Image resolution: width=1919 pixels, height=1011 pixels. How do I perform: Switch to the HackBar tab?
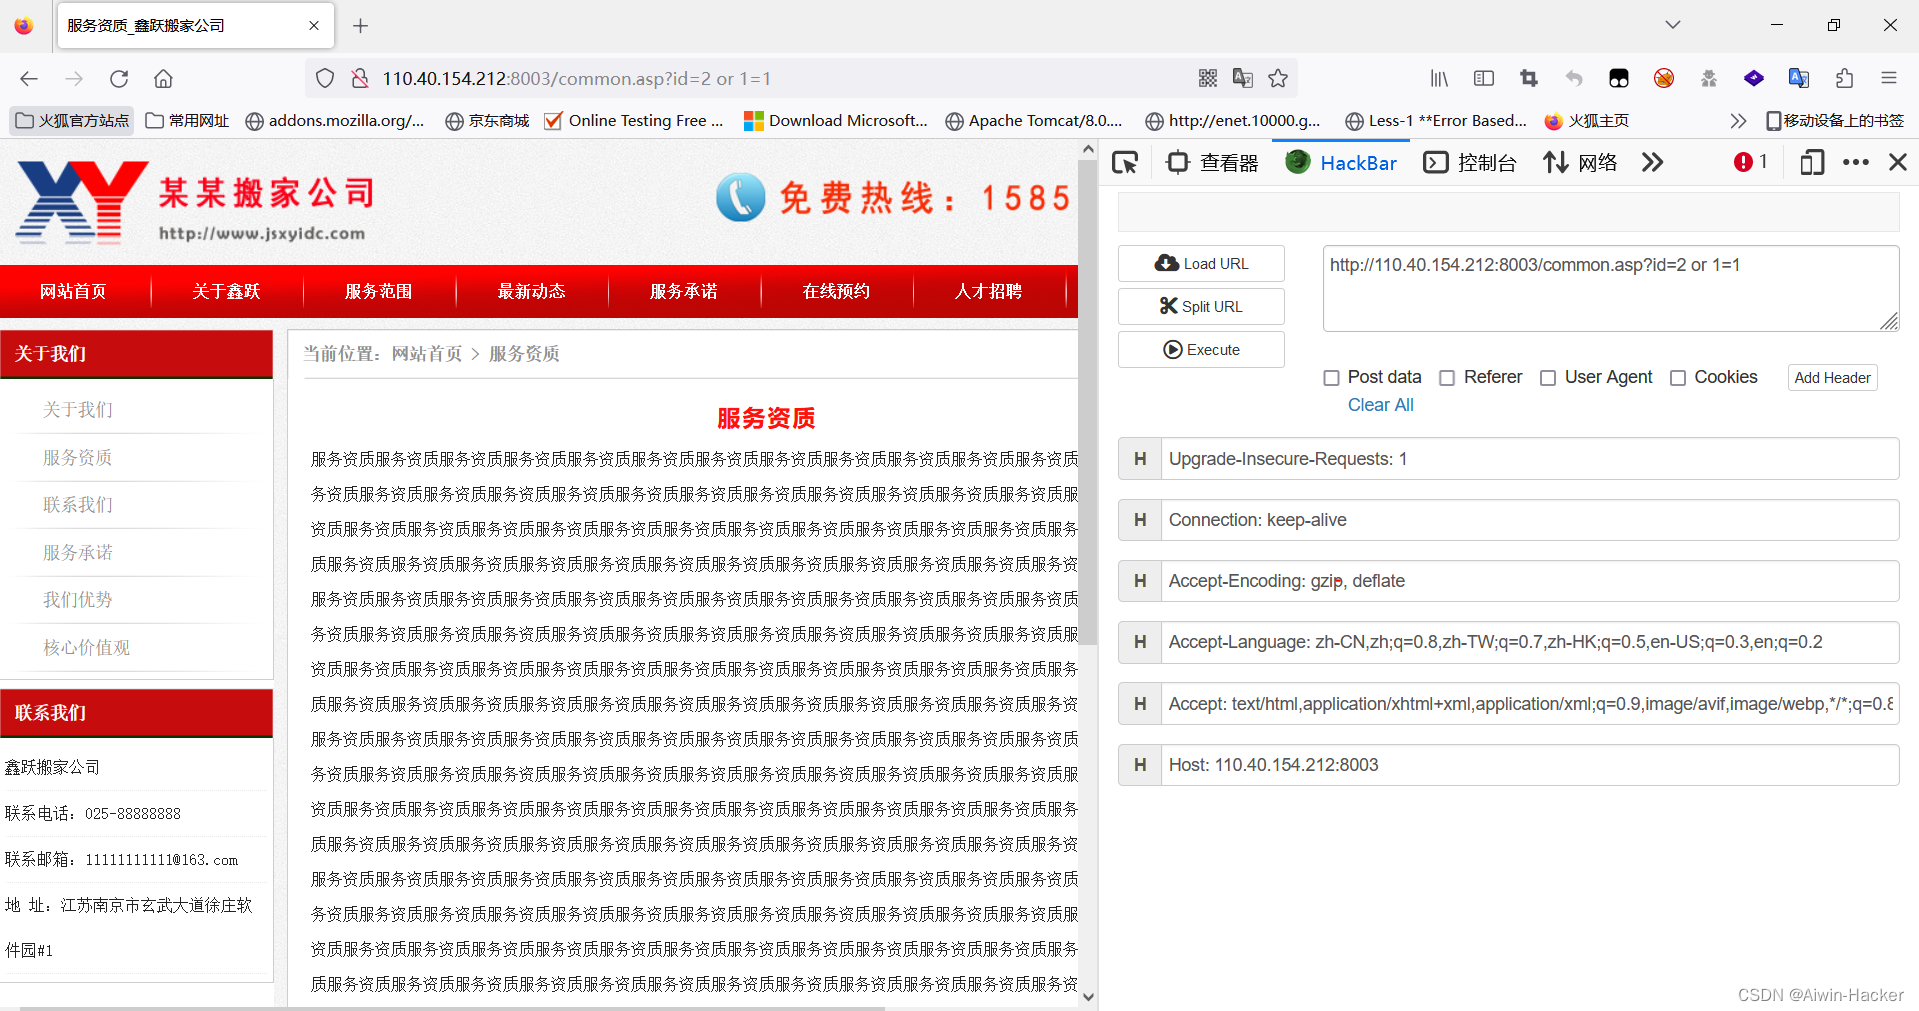pos(1341,162)
